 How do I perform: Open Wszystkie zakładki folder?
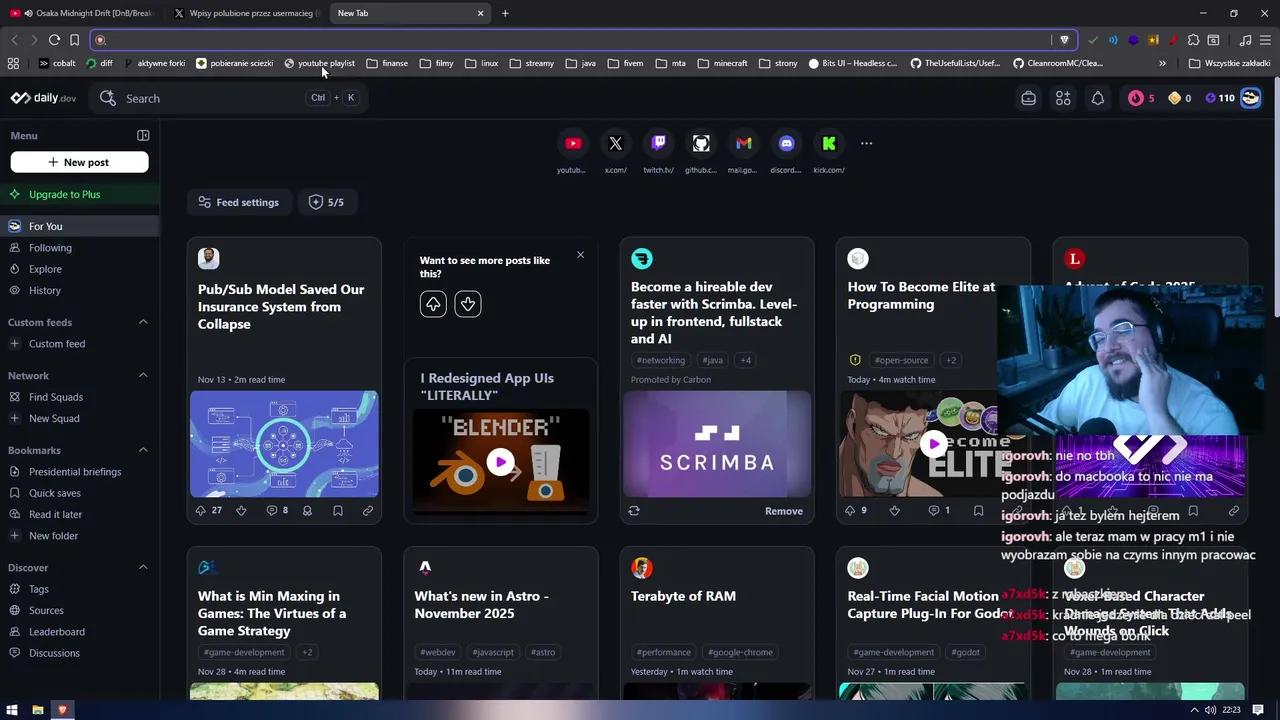[x=1229, y=63]
